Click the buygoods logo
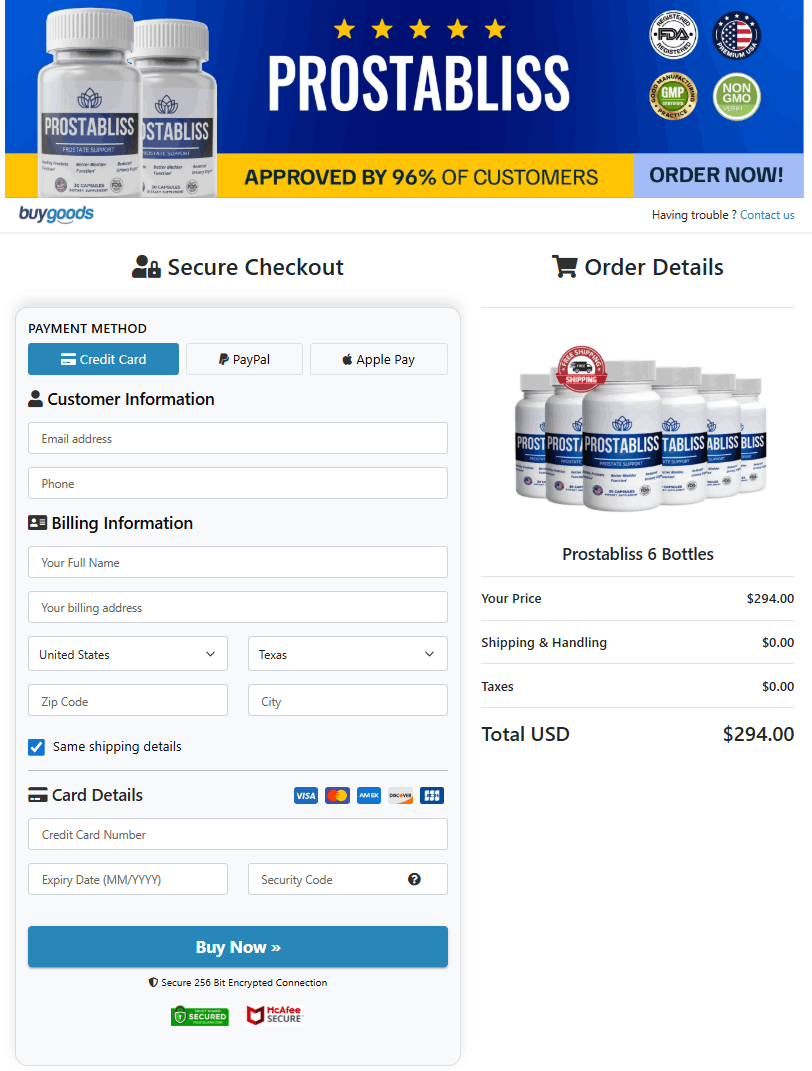 tap(56, 214)
